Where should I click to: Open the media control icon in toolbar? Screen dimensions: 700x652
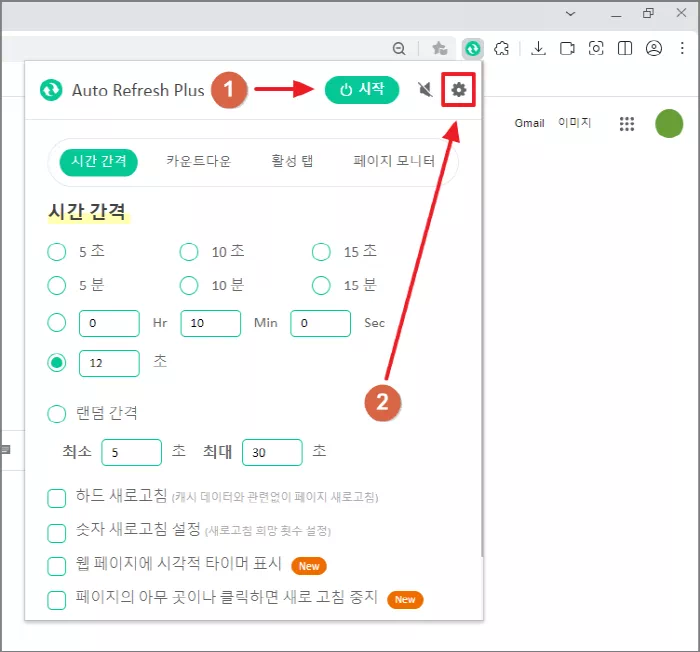click(567, 48)
